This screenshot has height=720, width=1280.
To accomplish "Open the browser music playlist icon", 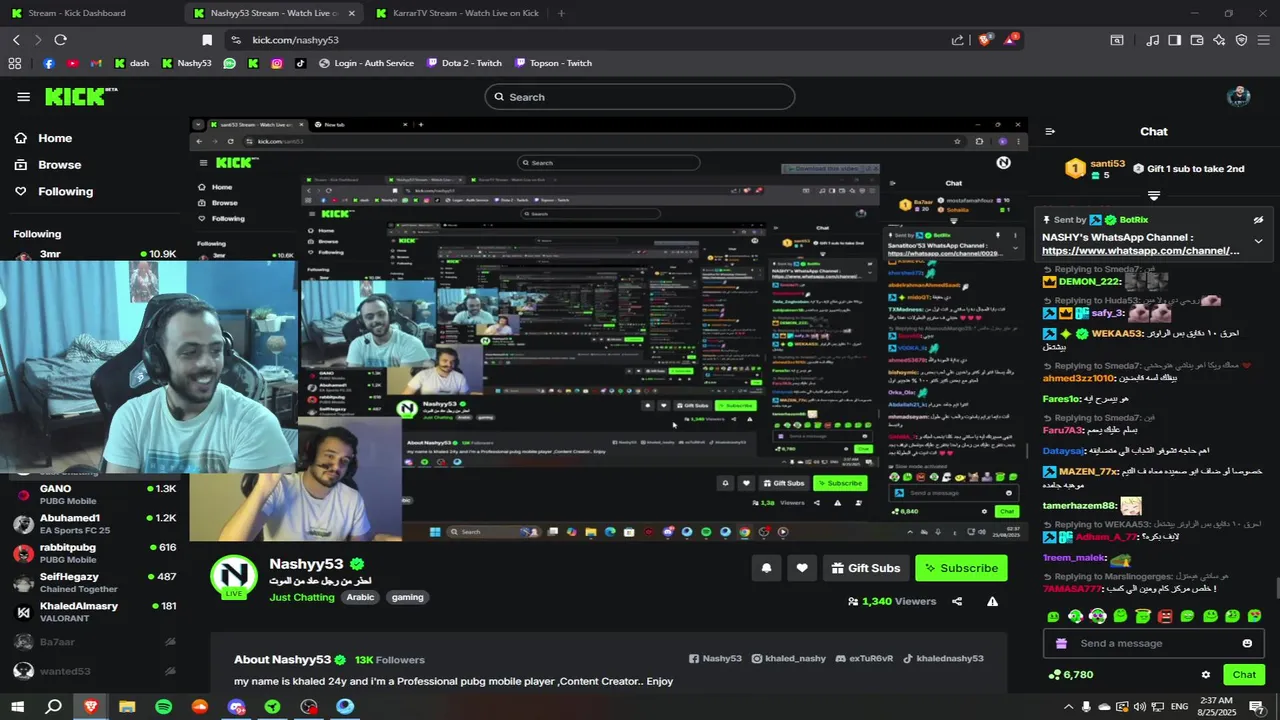I will click(x=1153, y=40).
